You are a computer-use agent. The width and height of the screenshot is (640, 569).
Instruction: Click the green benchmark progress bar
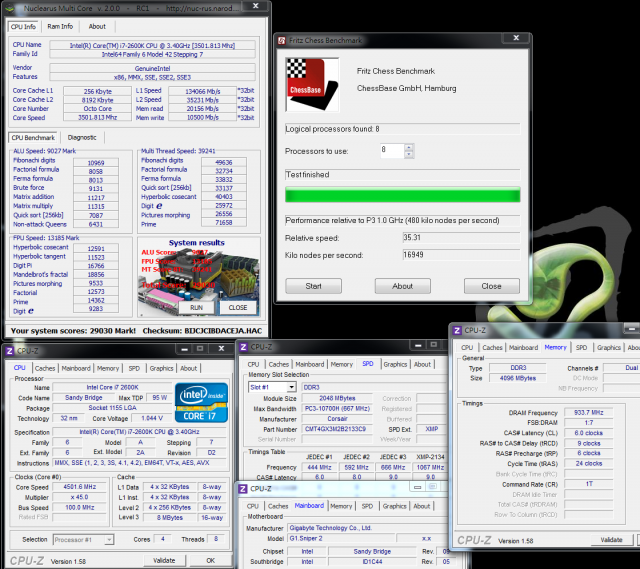tap(402, 195)
